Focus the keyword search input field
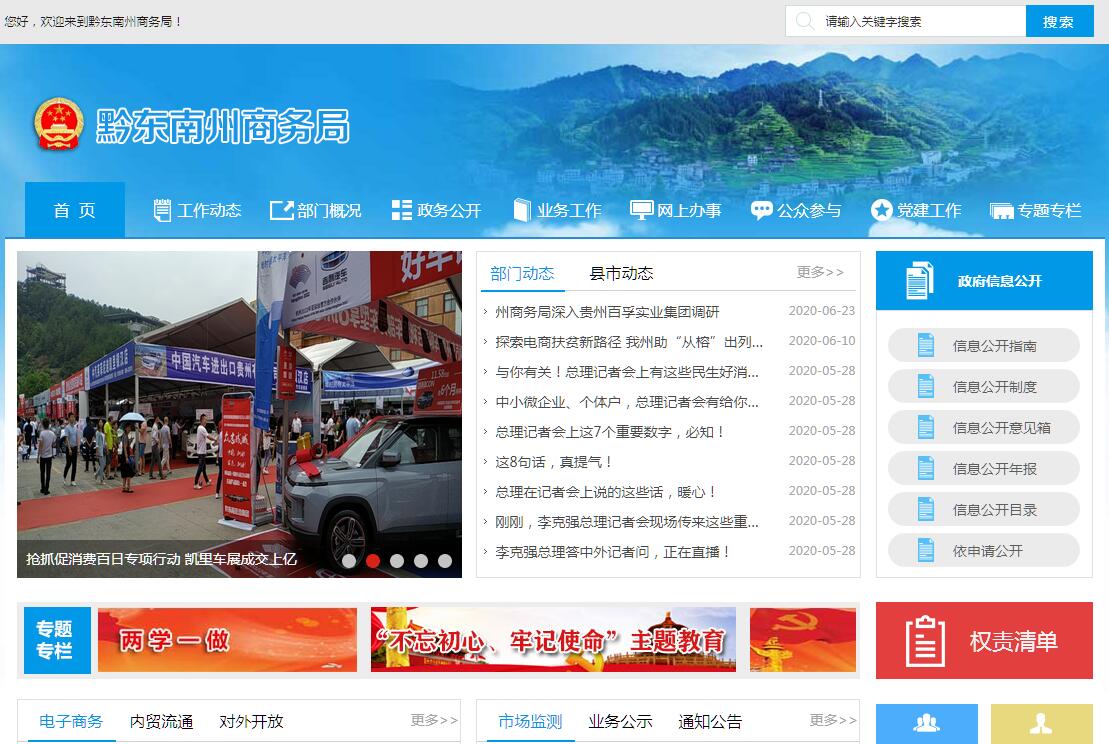1109x744 pixels. tap(920, 21)
